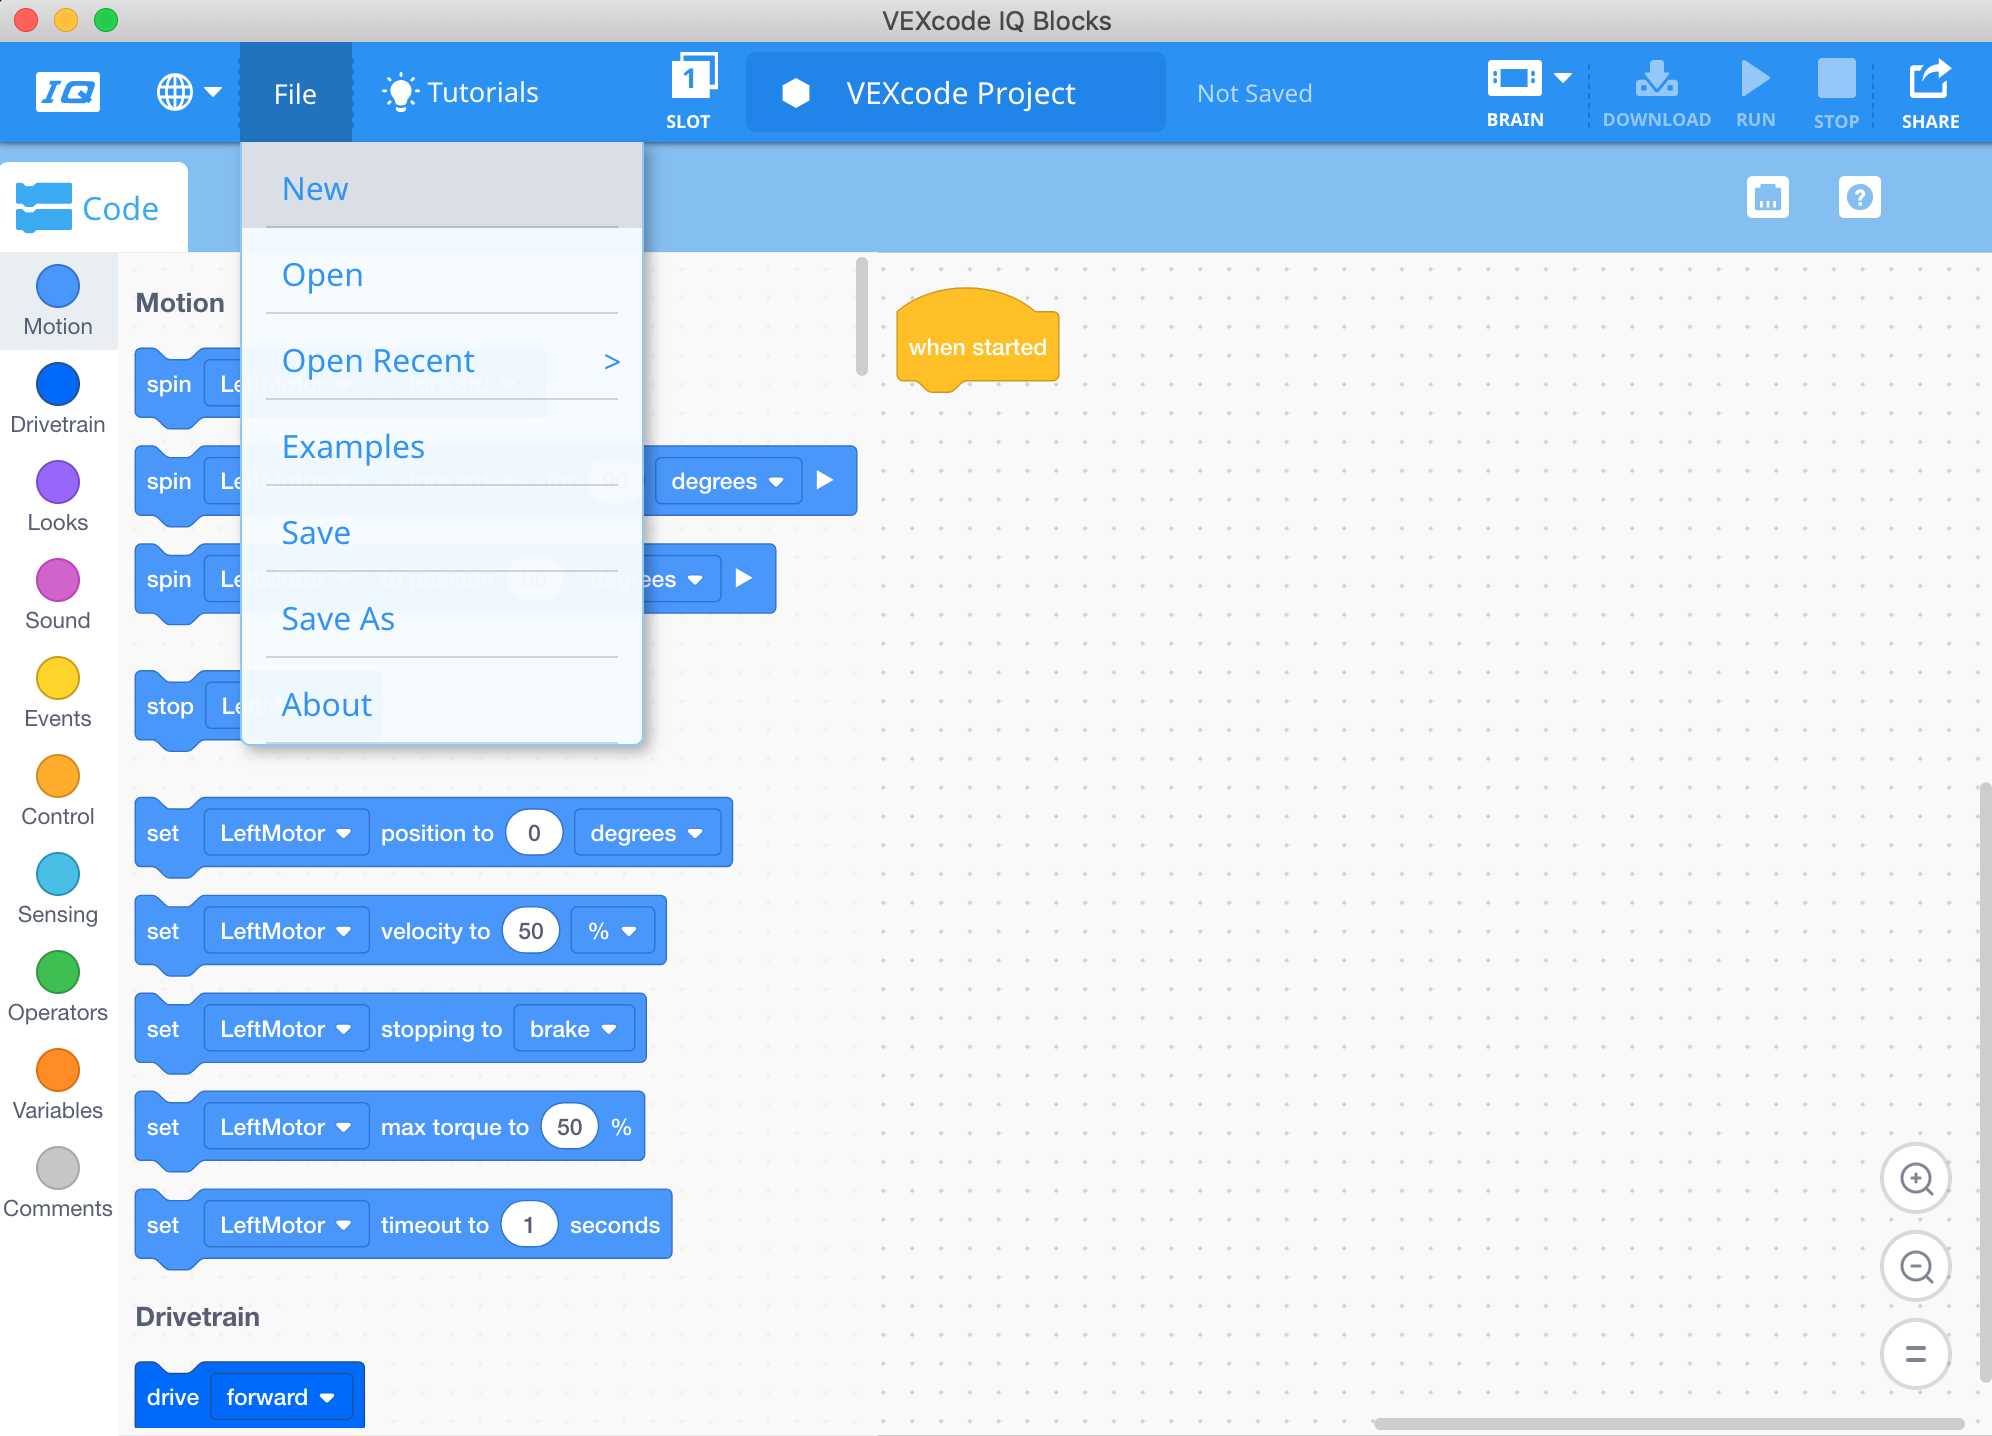The width and height of the screenshot is (1992, 1436).
Task: Open LeftMotor dropdown in set position block
Action: [x=286, y=833]
